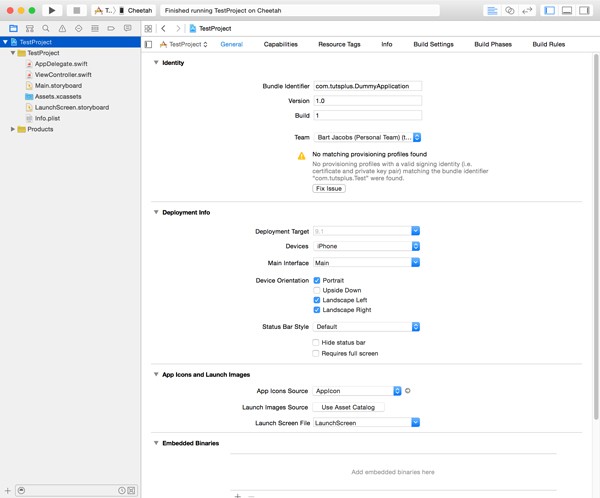The width and height of the screenshot is (600, 498).
Task: Click the Bundle Identifier field
Action: click(367, 86)
